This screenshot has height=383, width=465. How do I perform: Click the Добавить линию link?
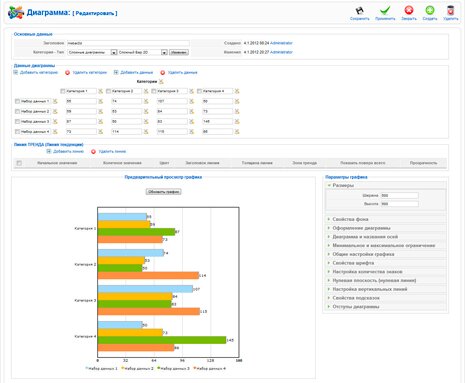68,151
